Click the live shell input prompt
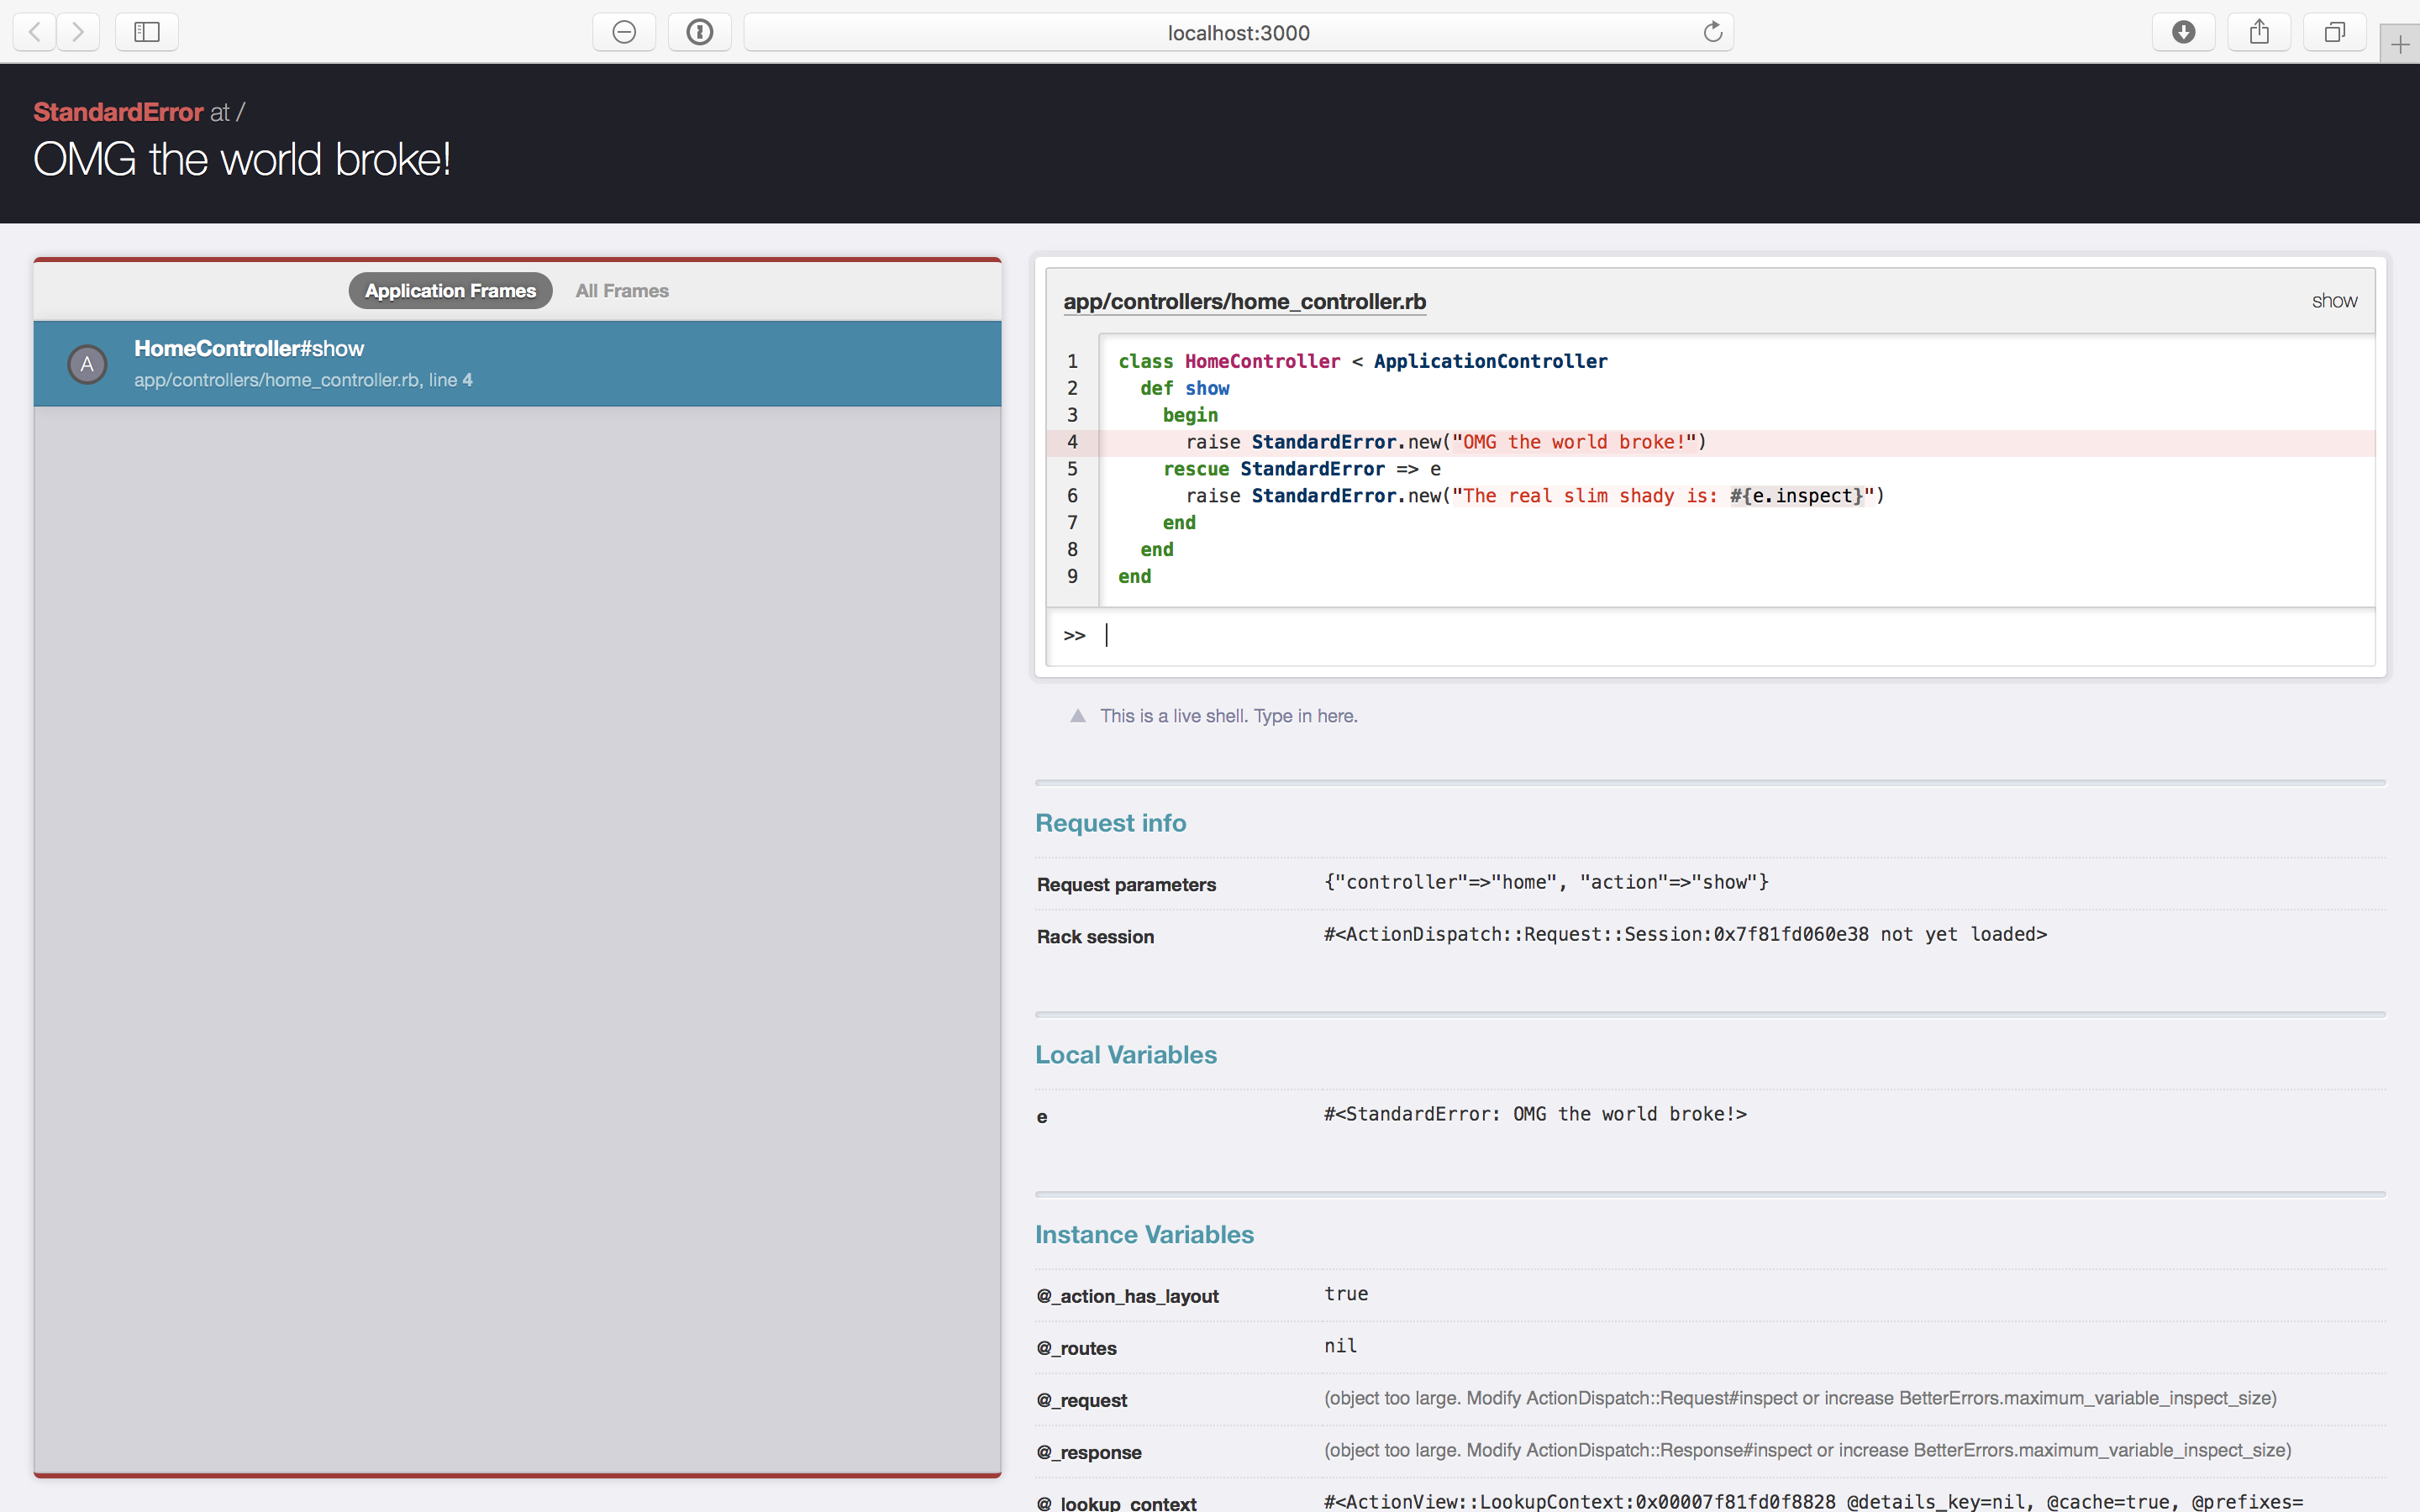2420x1512 pixels. (x=1710, y=635)
